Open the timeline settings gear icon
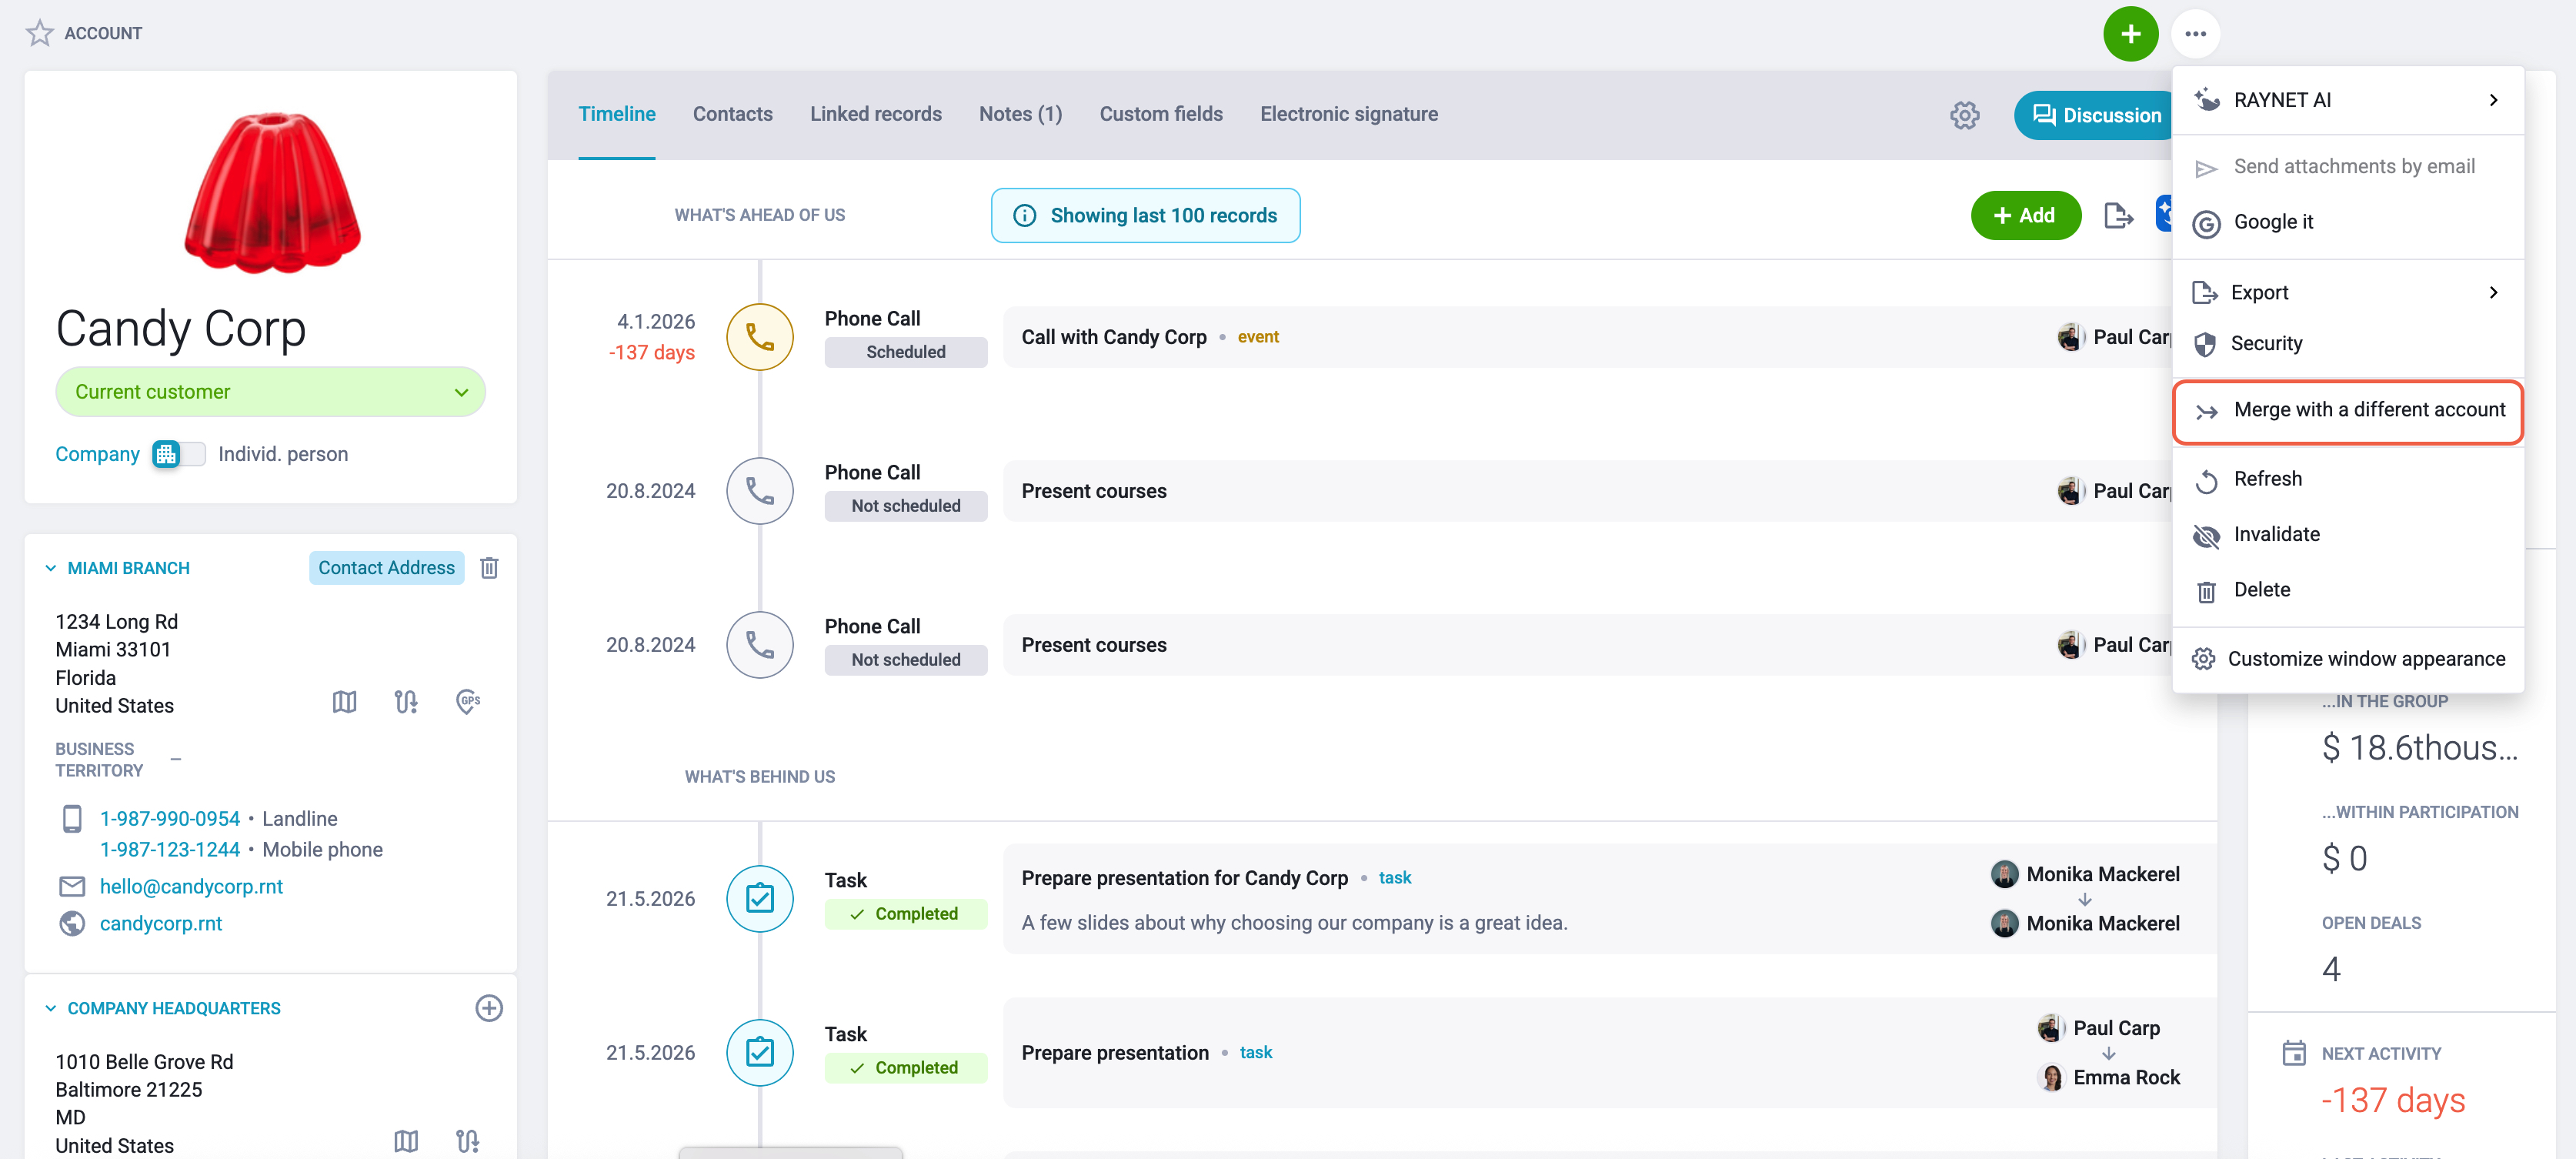 1964,115
